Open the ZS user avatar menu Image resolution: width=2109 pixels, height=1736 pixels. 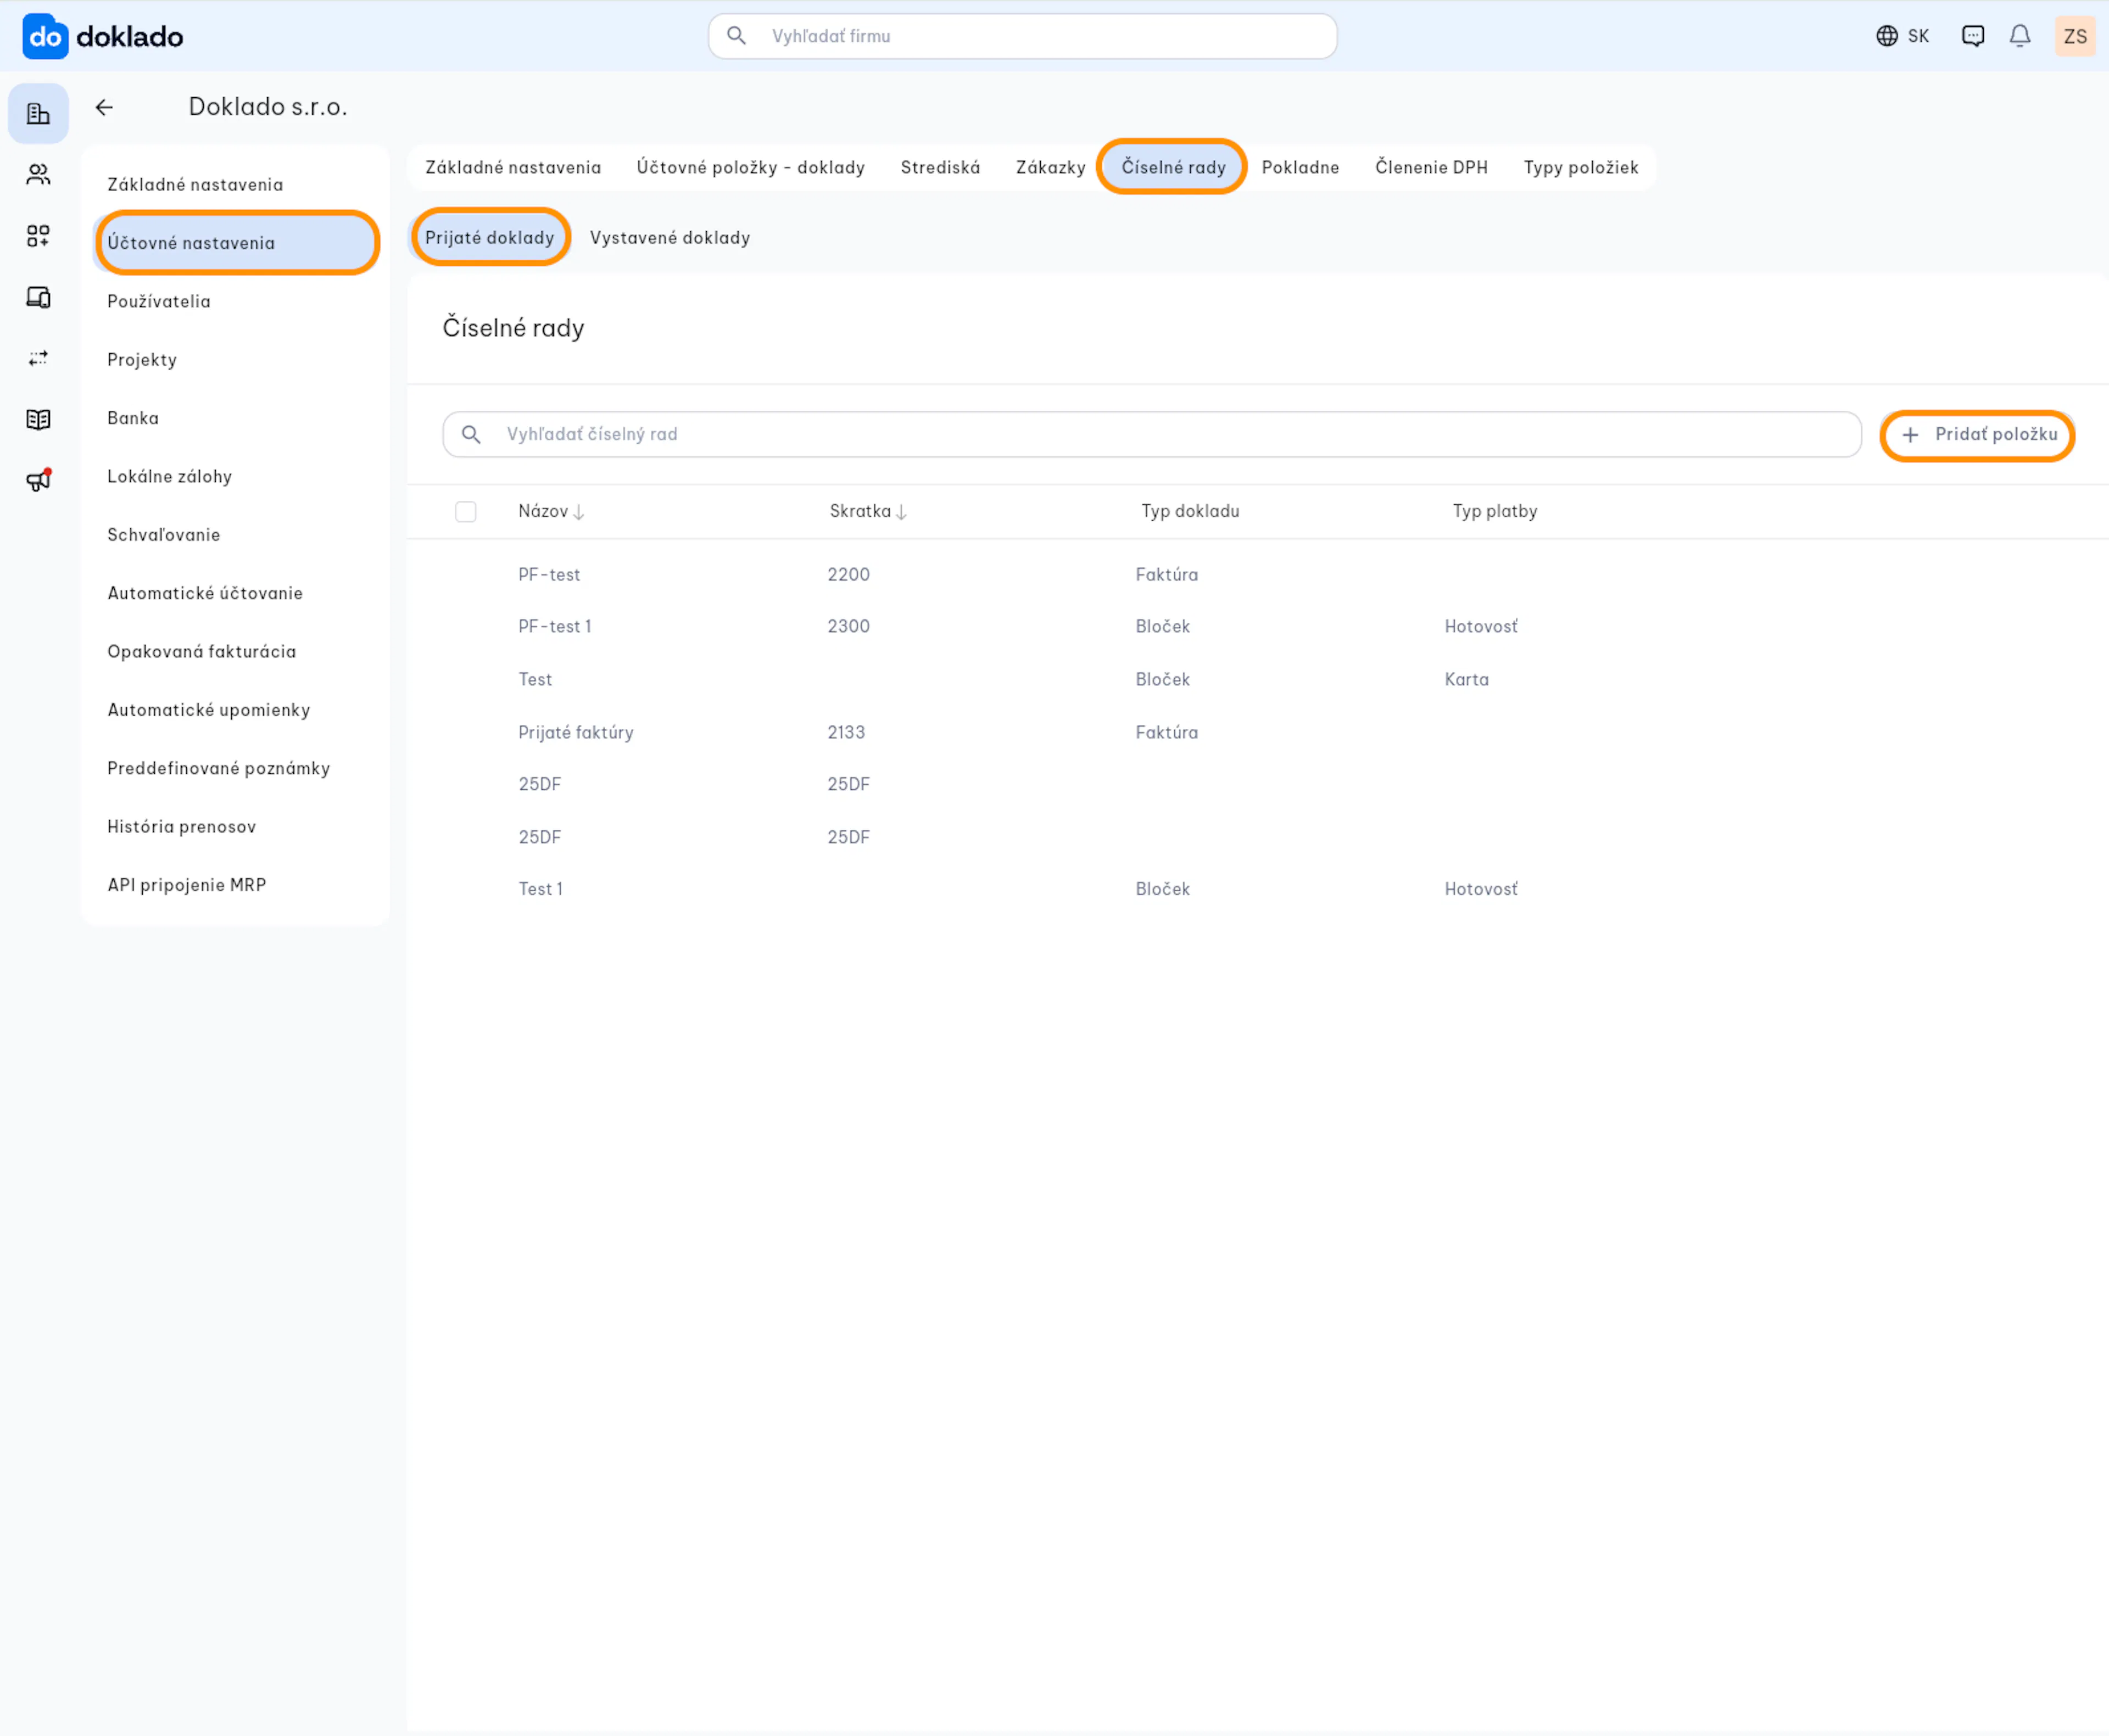click(2075, 36)
